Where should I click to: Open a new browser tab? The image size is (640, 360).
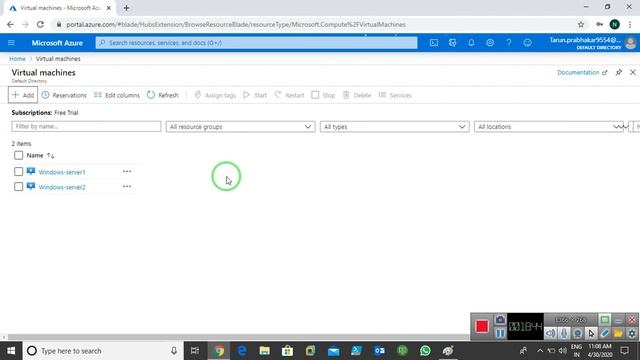[126, 8]
